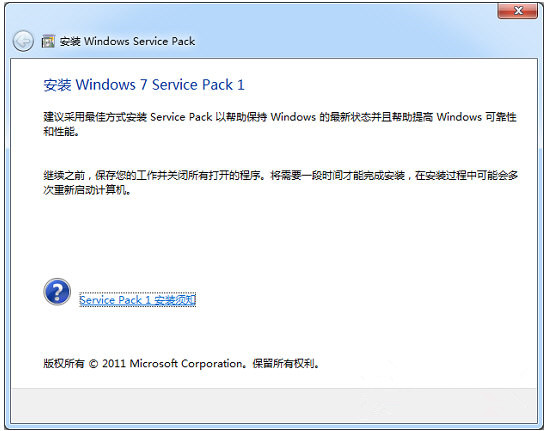Click the Windows 可靠性 text in first paragraph
Screen dimensions: 546x431
[x=476, y=117]
